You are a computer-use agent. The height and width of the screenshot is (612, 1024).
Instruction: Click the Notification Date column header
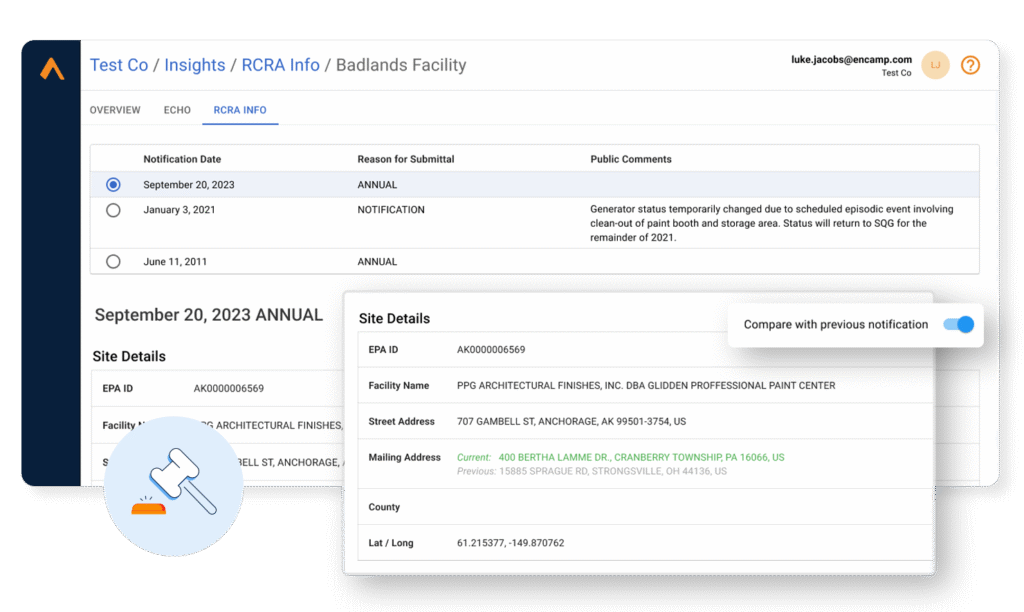coord(182,159)
